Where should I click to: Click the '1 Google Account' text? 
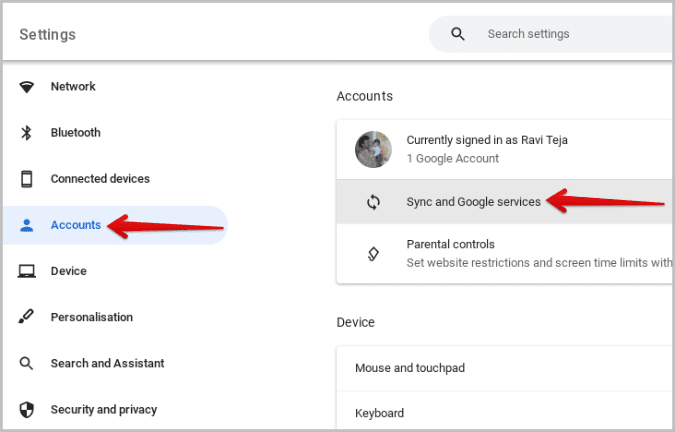click(x=453, y=159)
